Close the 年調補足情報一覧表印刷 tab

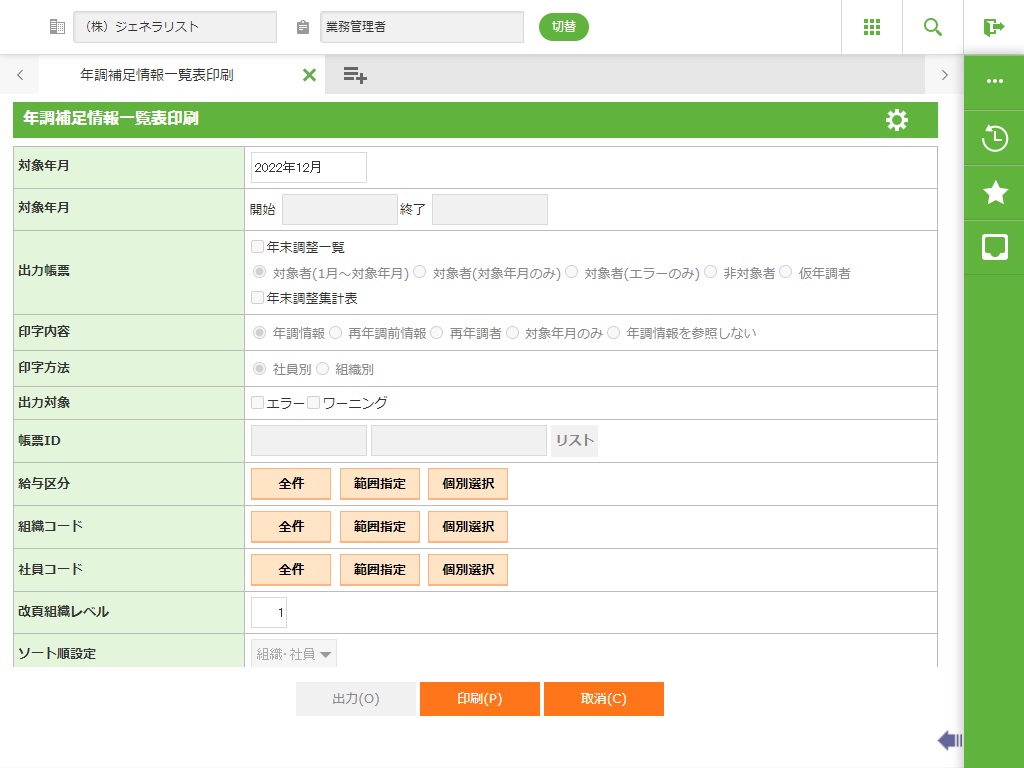(309, 75)
